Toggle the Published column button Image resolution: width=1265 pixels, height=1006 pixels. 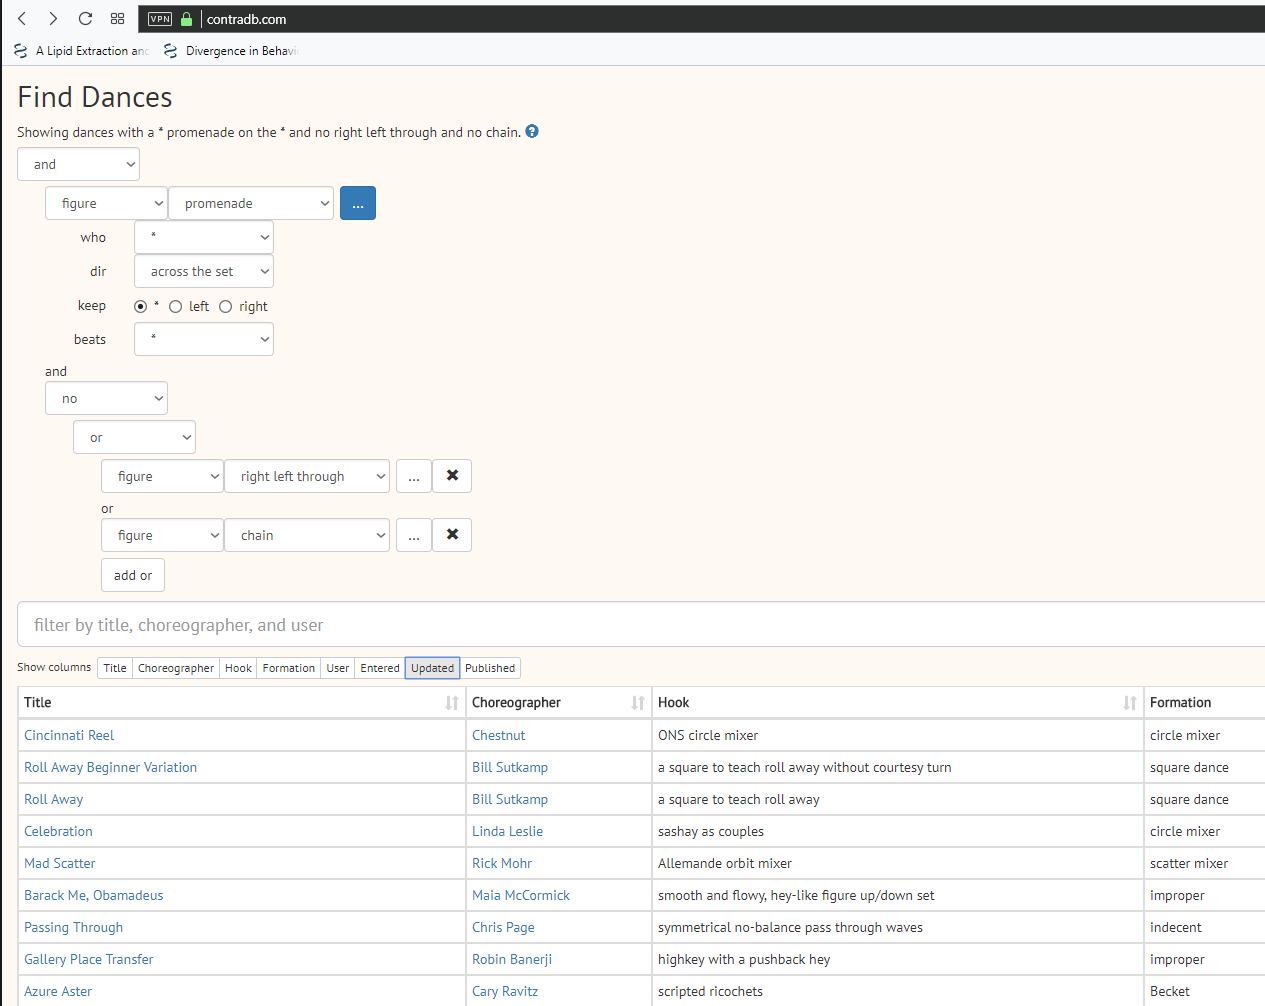490,668
